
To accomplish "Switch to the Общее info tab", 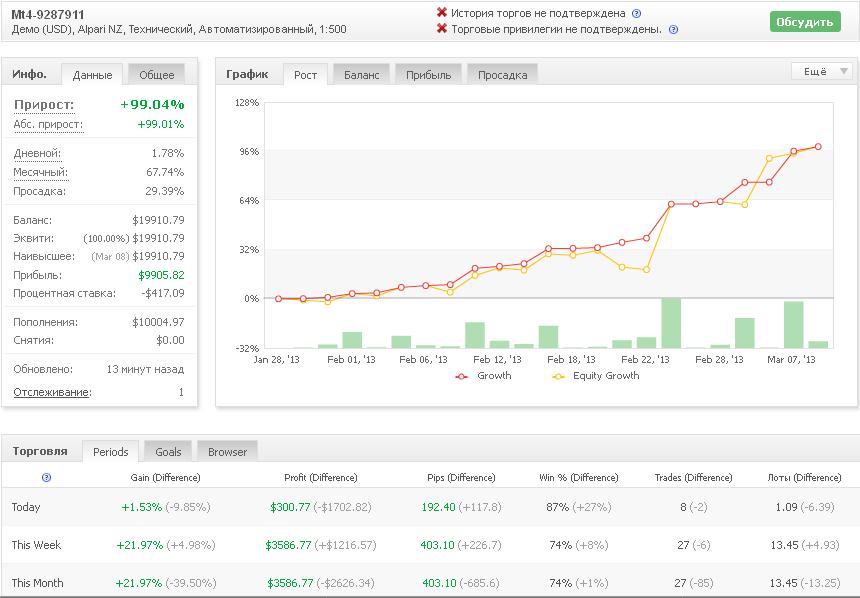I will [x=156, y=75].
